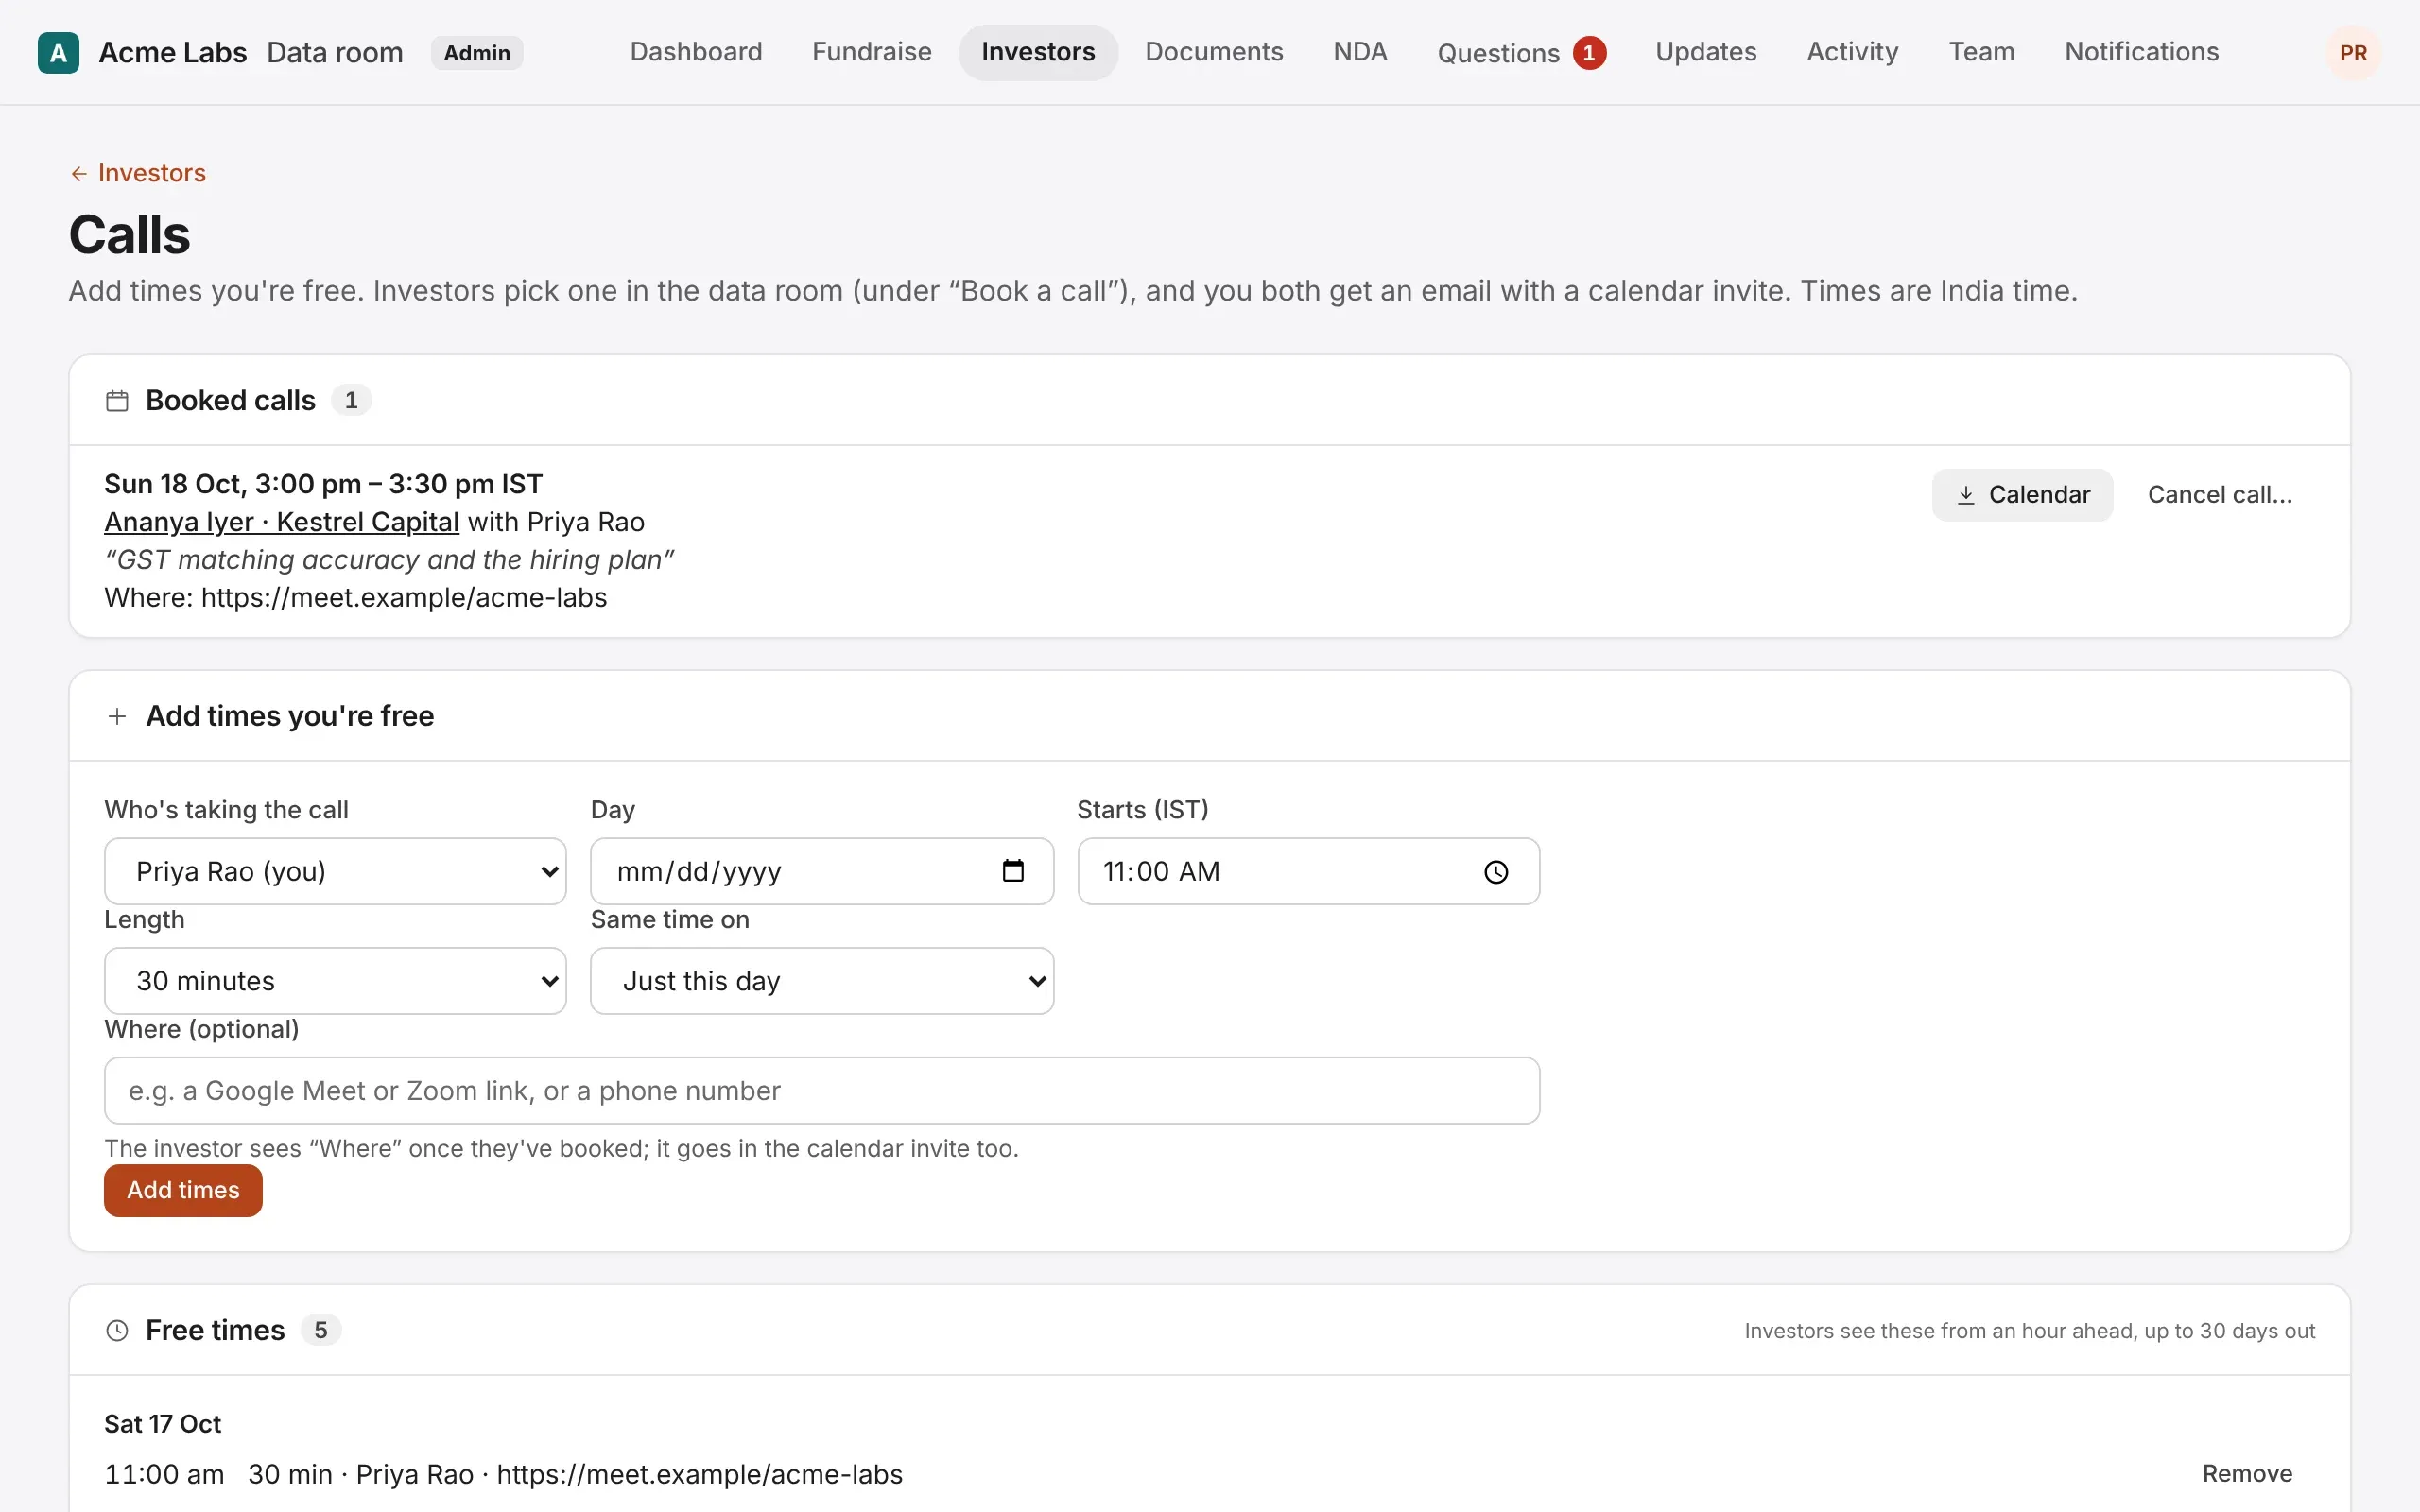Click the Booked calls count badge 1
2420x1512 pixels.
351,400
